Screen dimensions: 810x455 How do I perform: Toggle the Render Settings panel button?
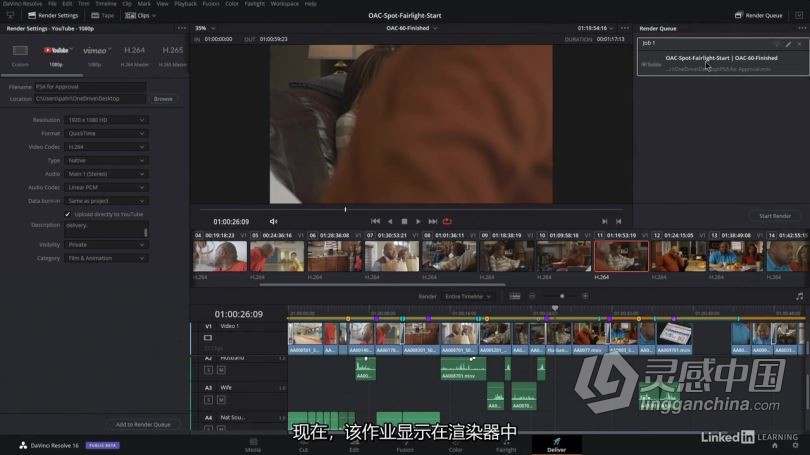pos(53,15)
